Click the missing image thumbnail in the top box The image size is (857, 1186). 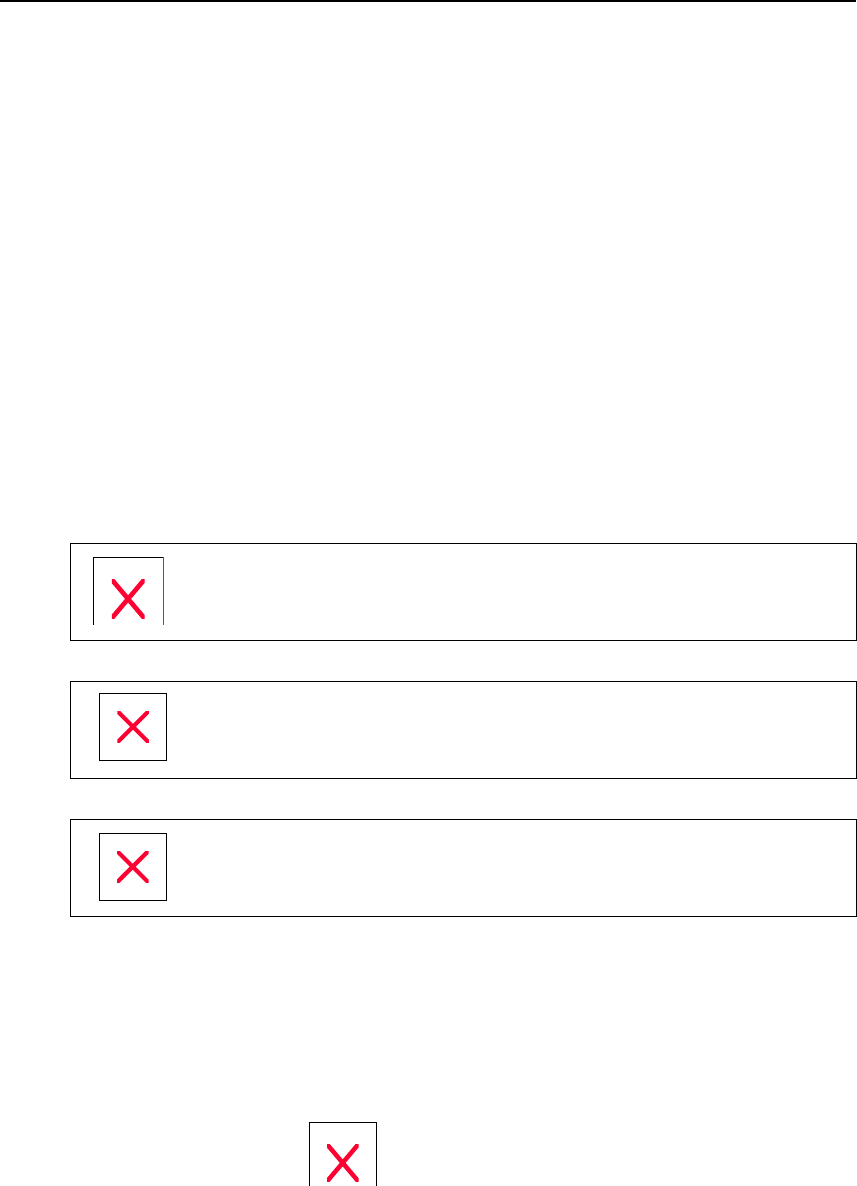(129, 592)
